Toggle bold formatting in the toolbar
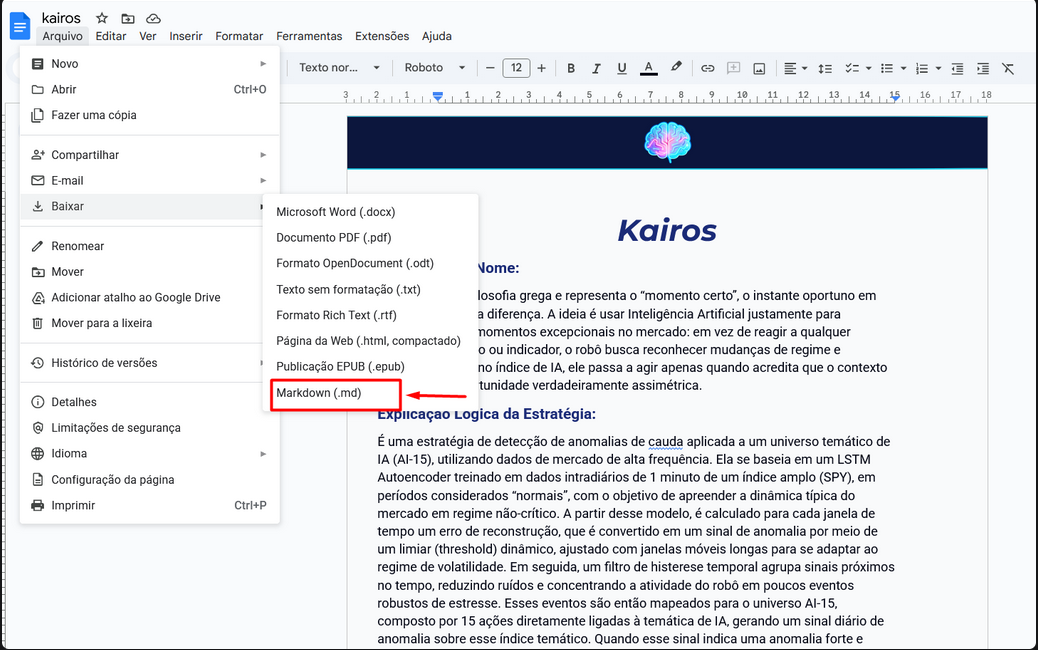The height and width of the screenshot is (650, 1038). point(571,68)
